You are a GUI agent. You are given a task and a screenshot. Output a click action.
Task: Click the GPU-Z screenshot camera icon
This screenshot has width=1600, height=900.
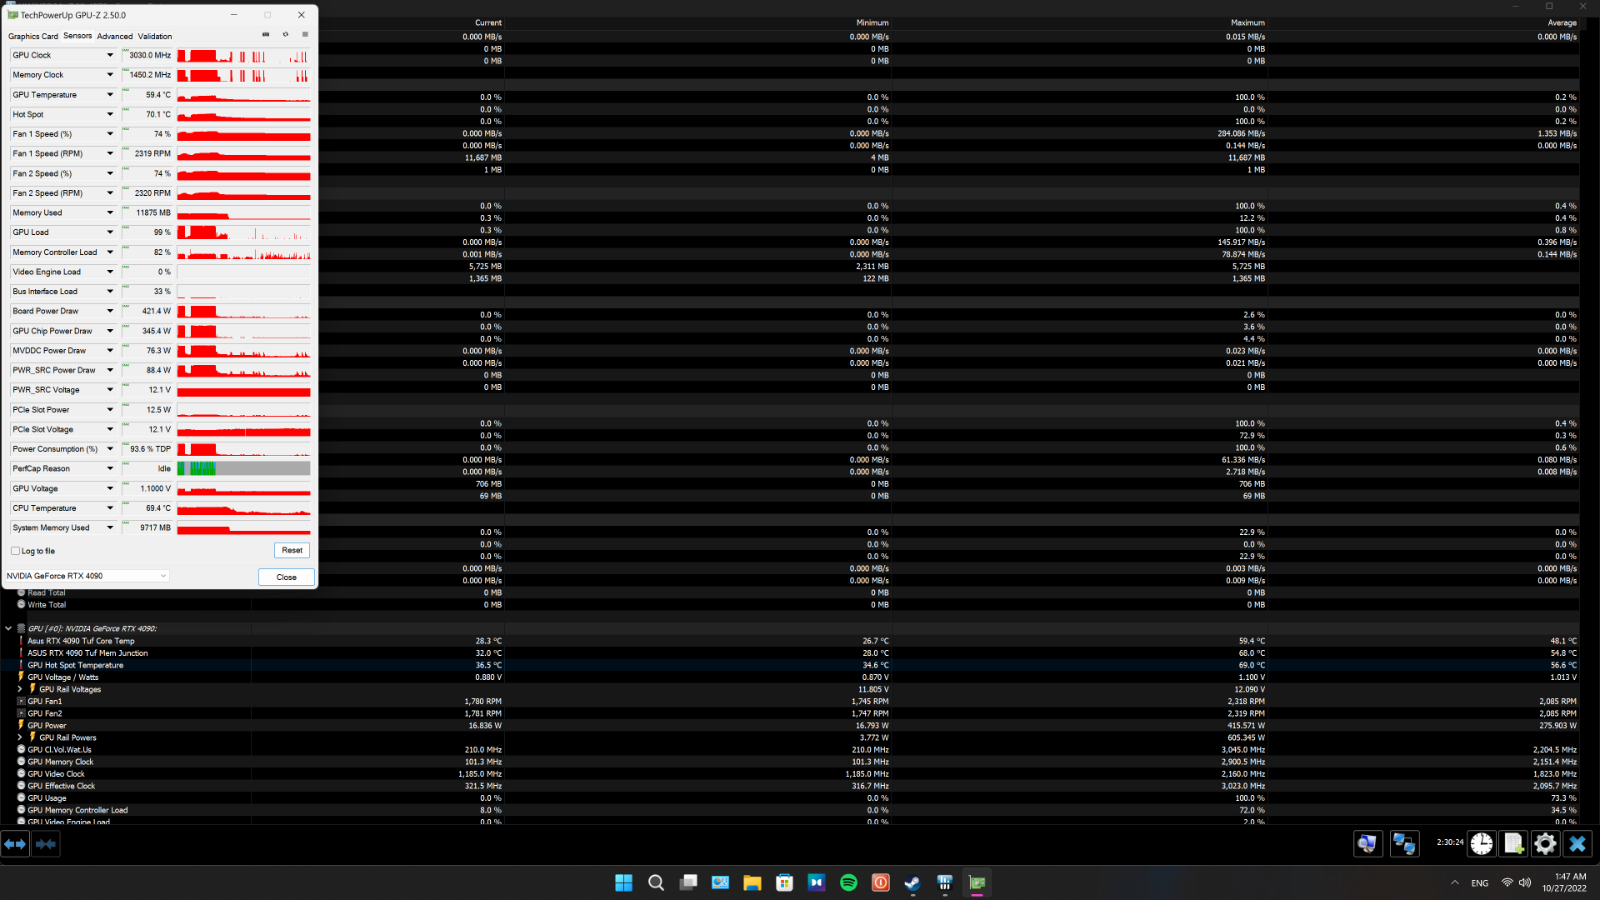coord(265,35)
